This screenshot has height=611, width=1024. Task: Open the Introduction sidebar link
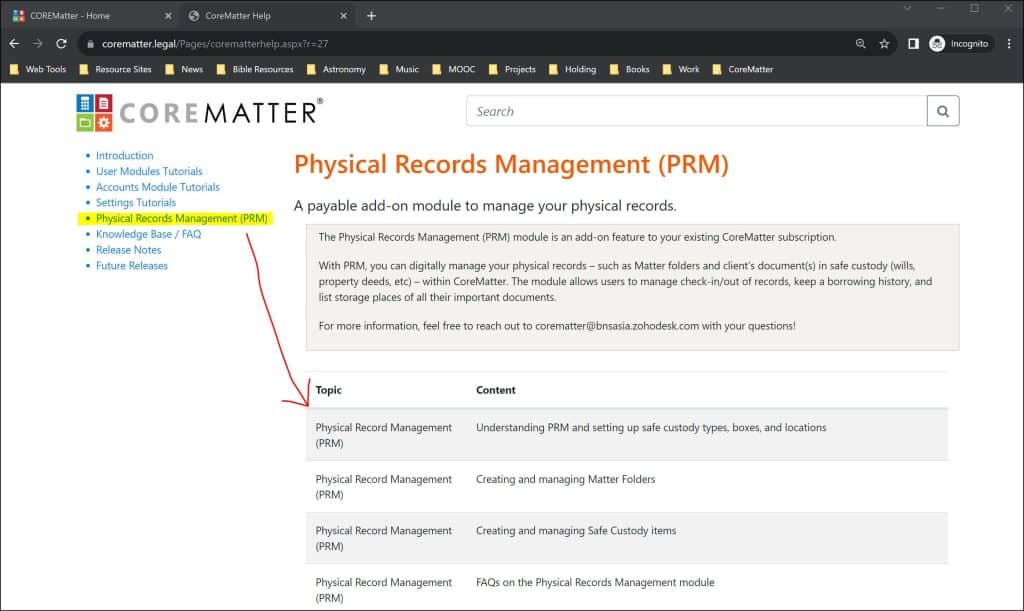[x=124, y=155]
